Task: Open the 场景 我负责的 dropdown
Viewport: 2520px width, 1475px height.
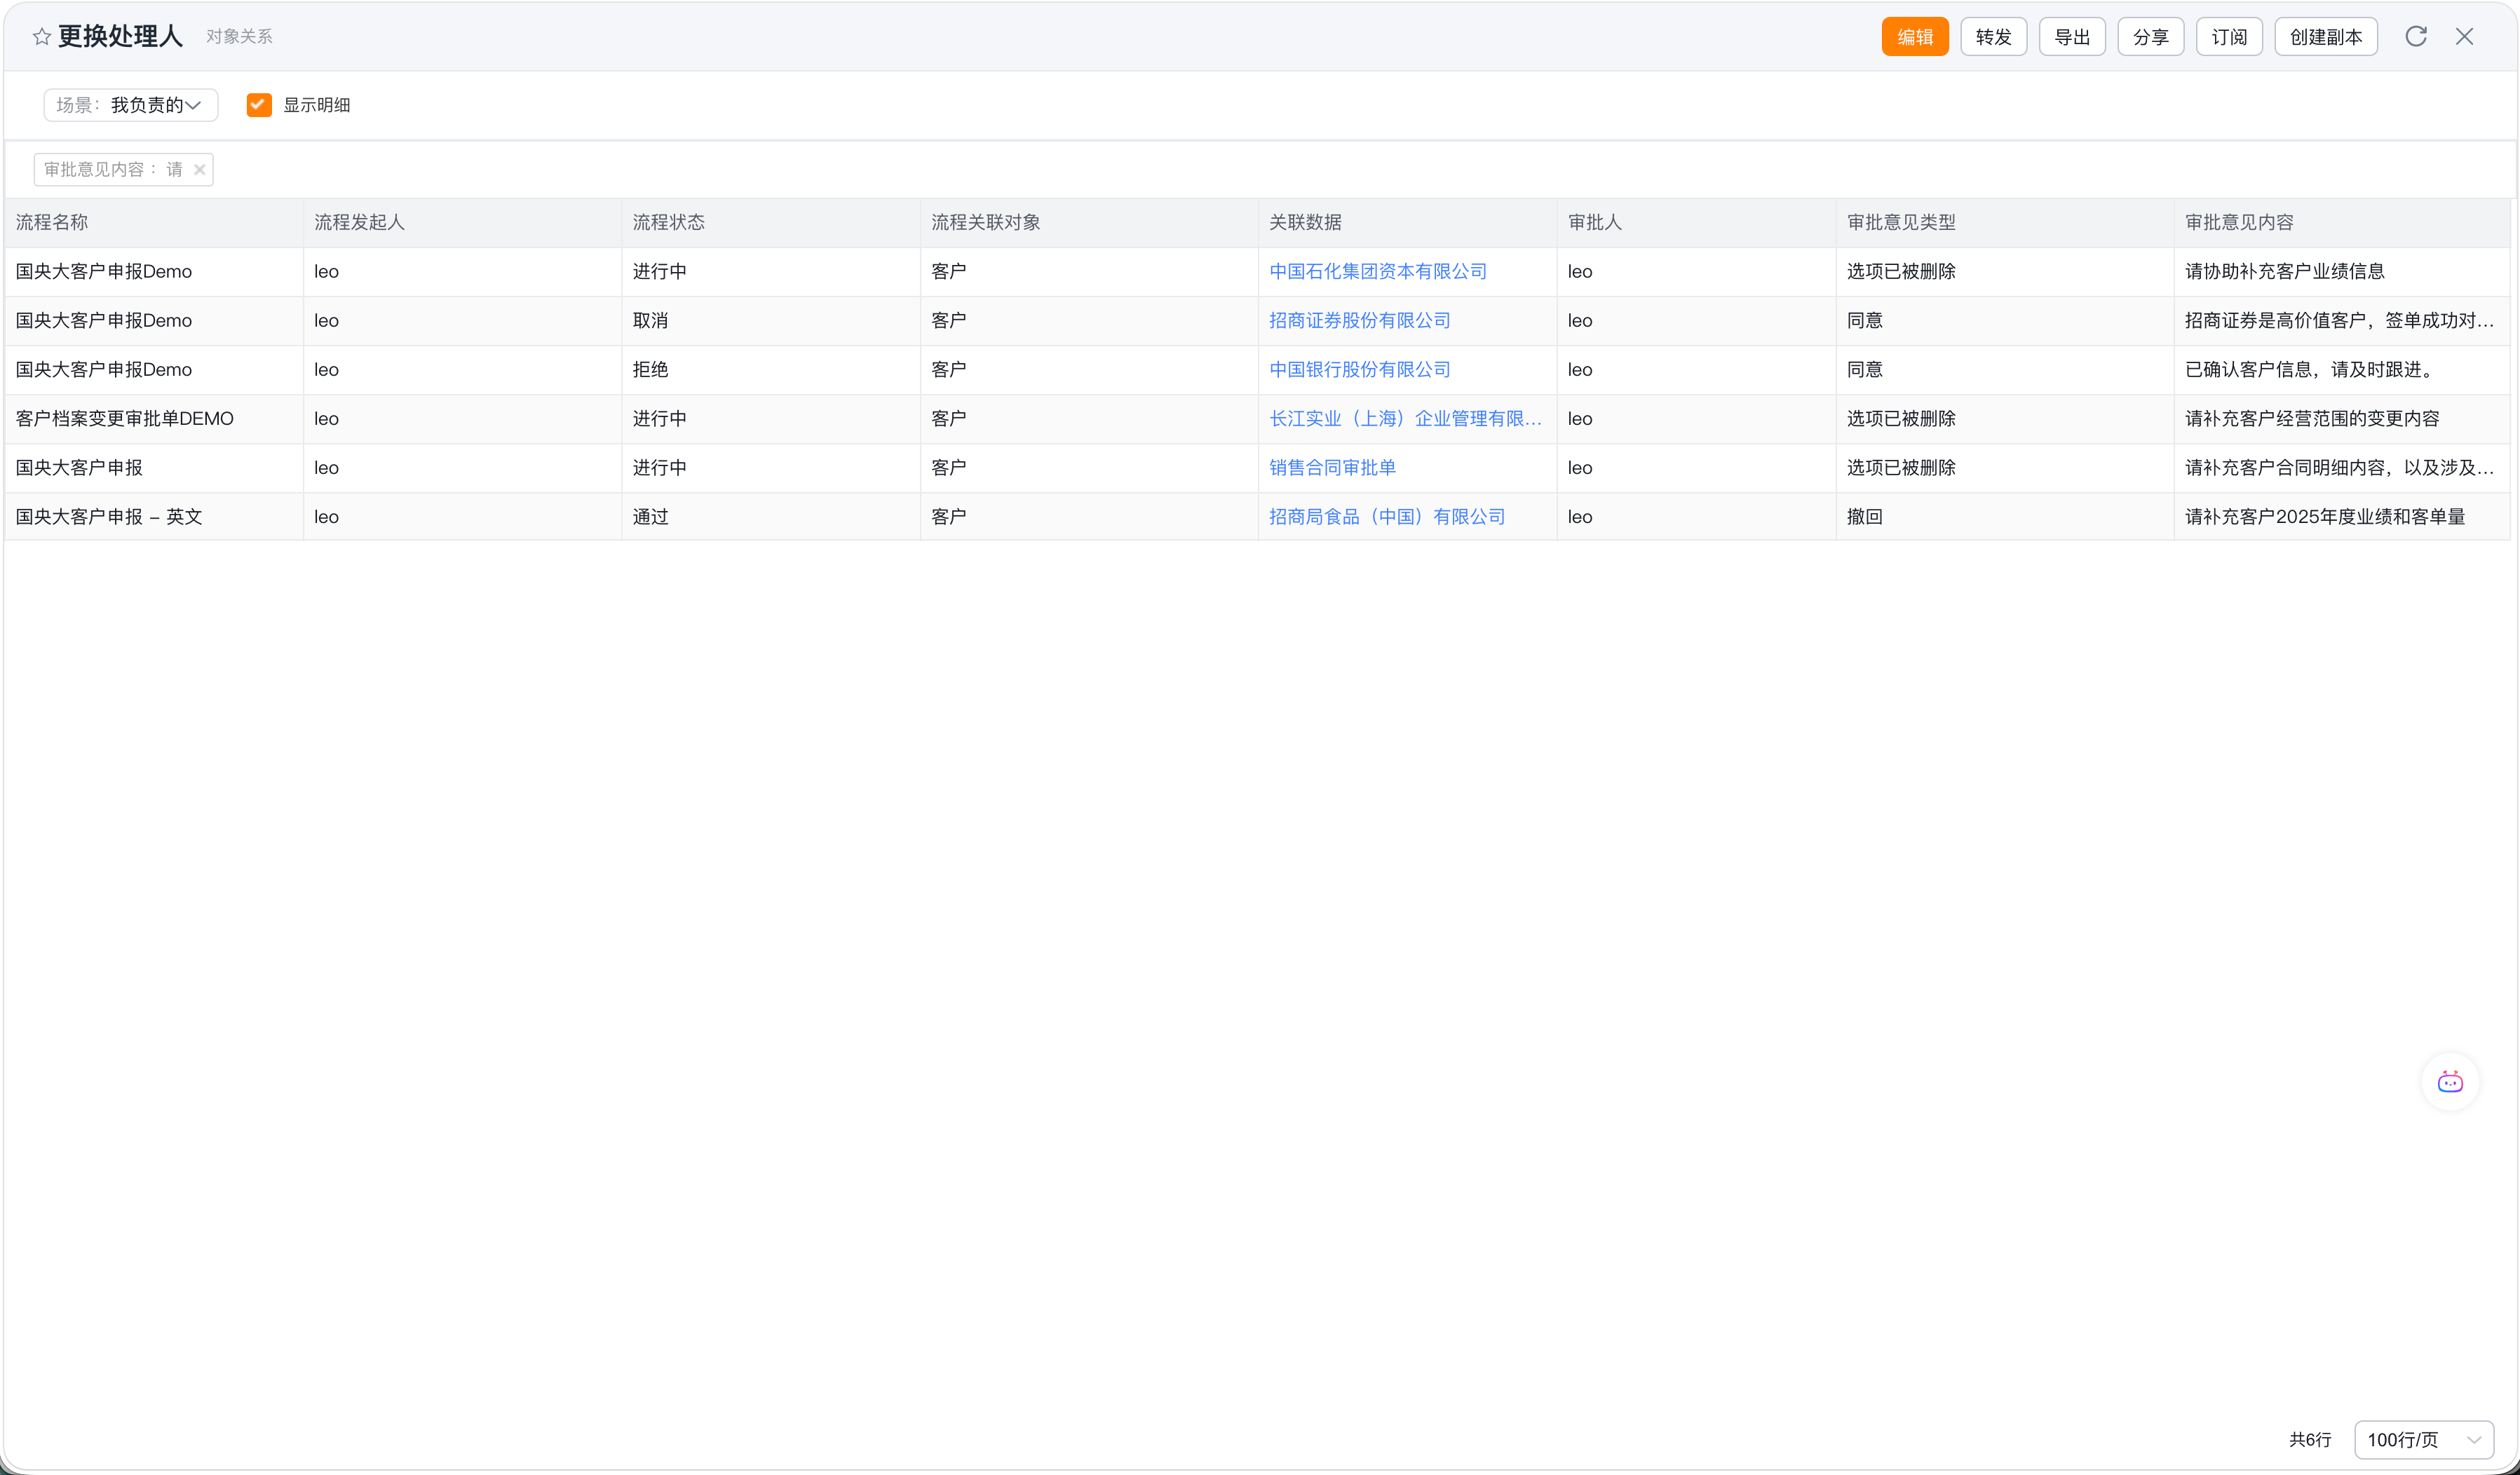Action: click(x=131, y=105)
